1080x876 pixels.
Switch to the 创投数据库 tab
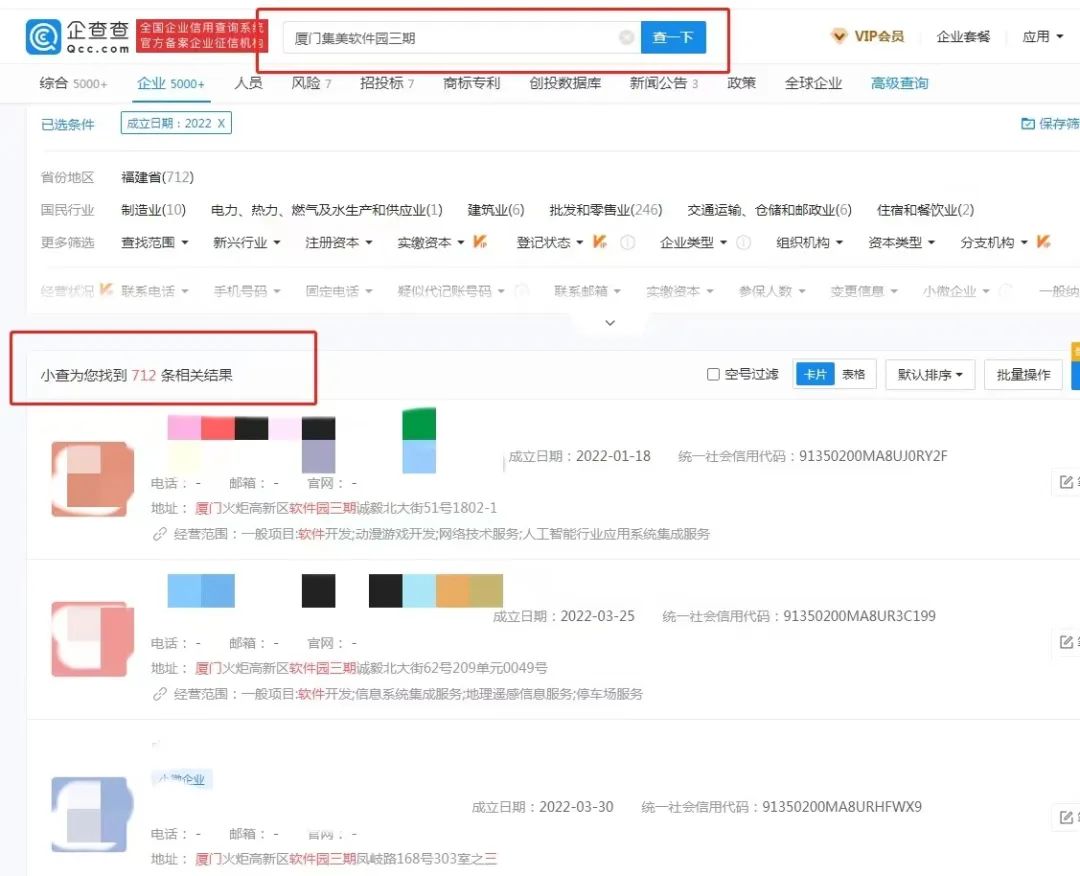coord(565,83)
